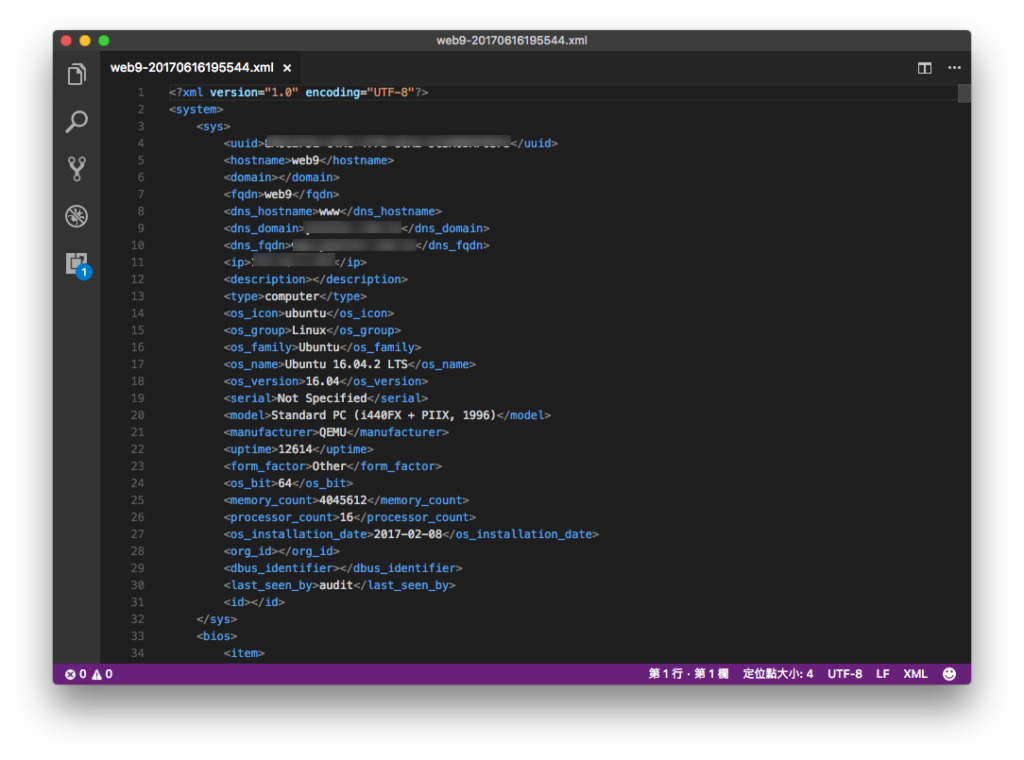Click the closing sys tag
This screenshot has height=760, width=1024.
pyautogui.click(x=217, y=619)
